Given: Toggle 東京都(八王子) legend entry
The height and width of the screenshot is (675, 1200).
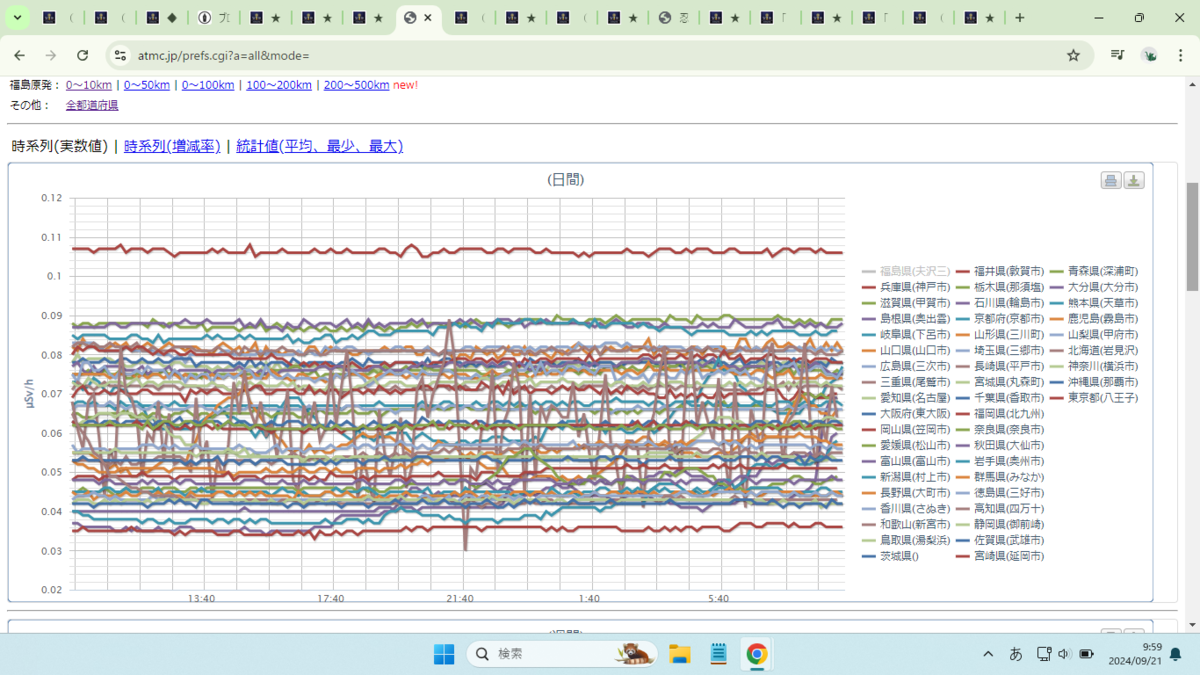Looking at the screenshot, I should (x=1093, y=397).
